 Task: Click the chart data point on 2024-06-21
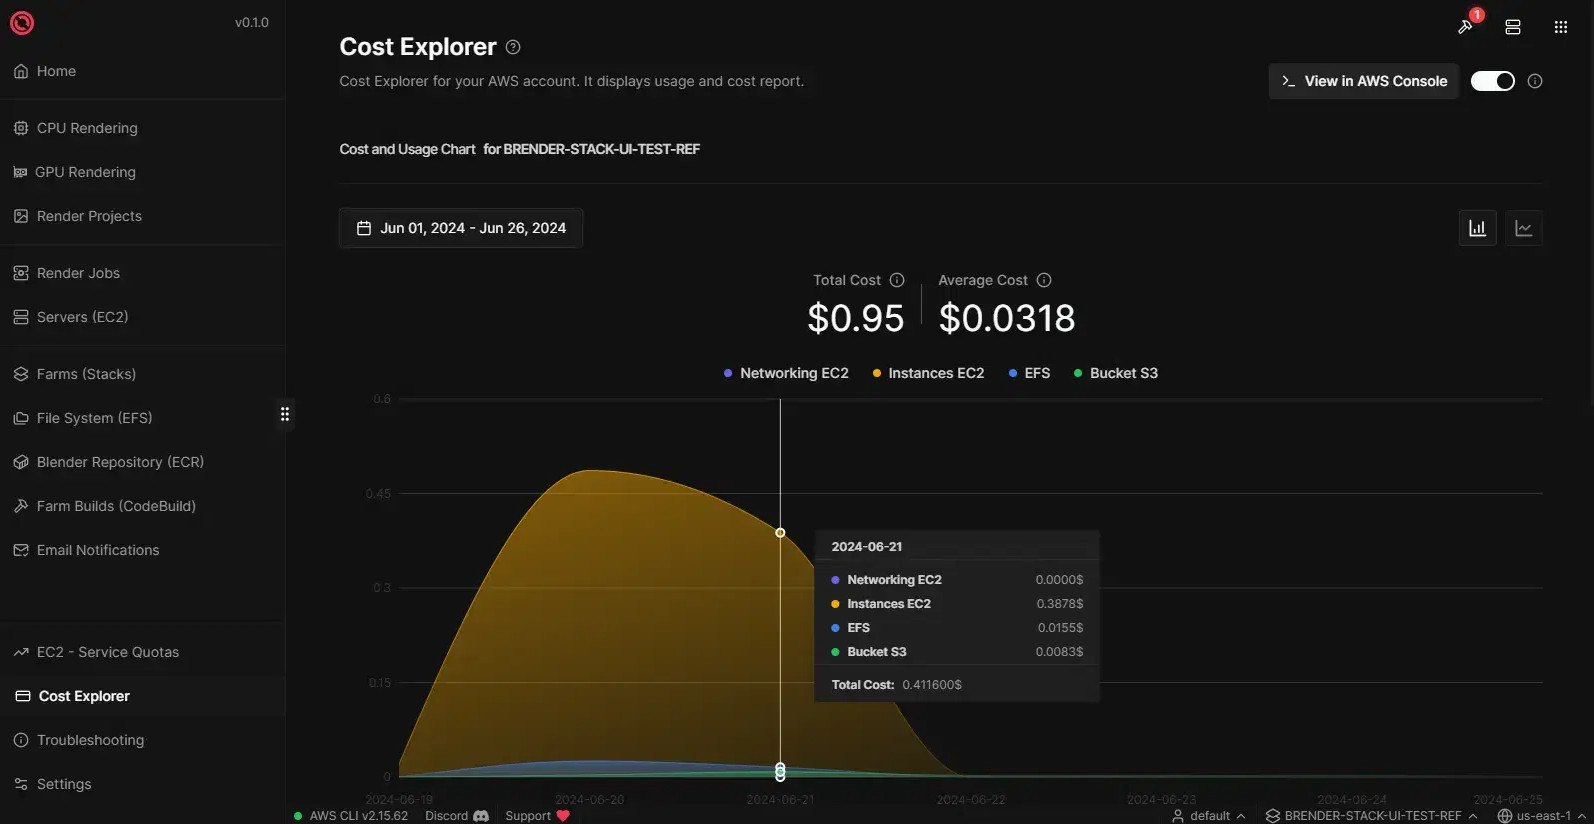[780, 533]
